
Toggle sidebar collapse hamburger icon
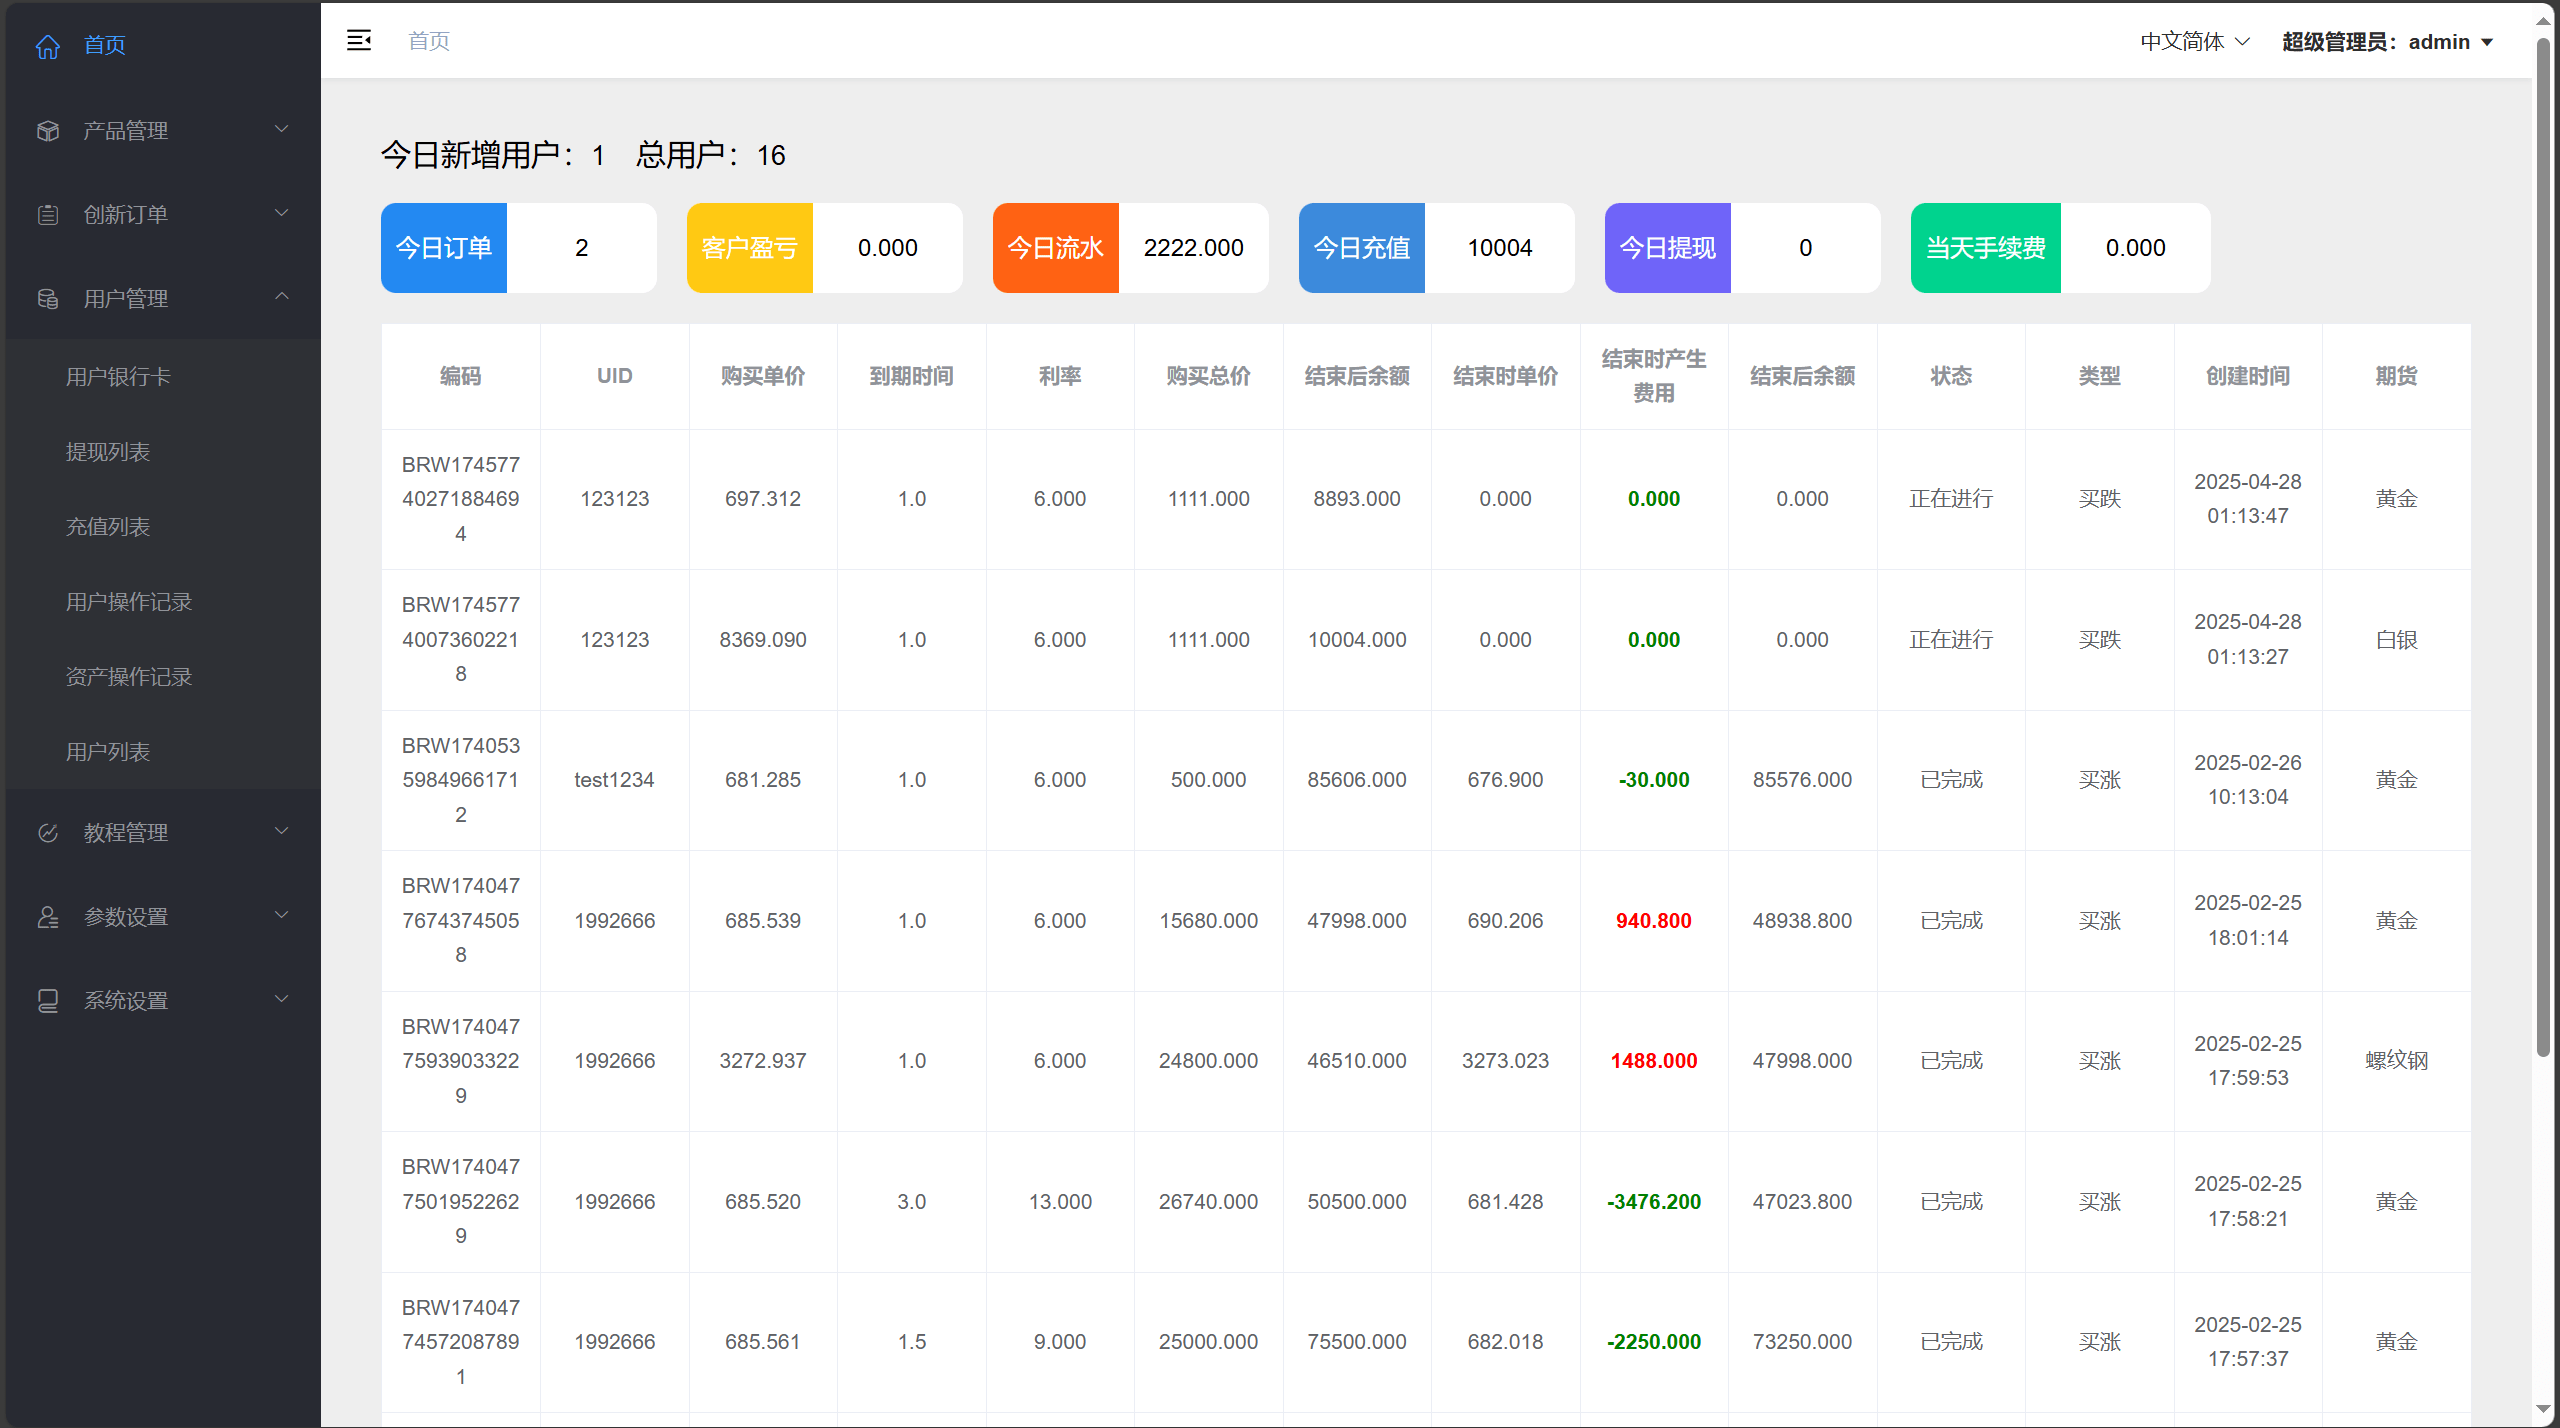359,41
